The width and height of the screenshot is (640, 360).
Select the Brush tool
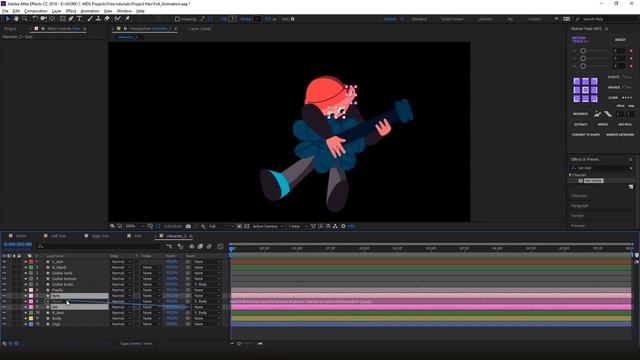coord(90,19)
